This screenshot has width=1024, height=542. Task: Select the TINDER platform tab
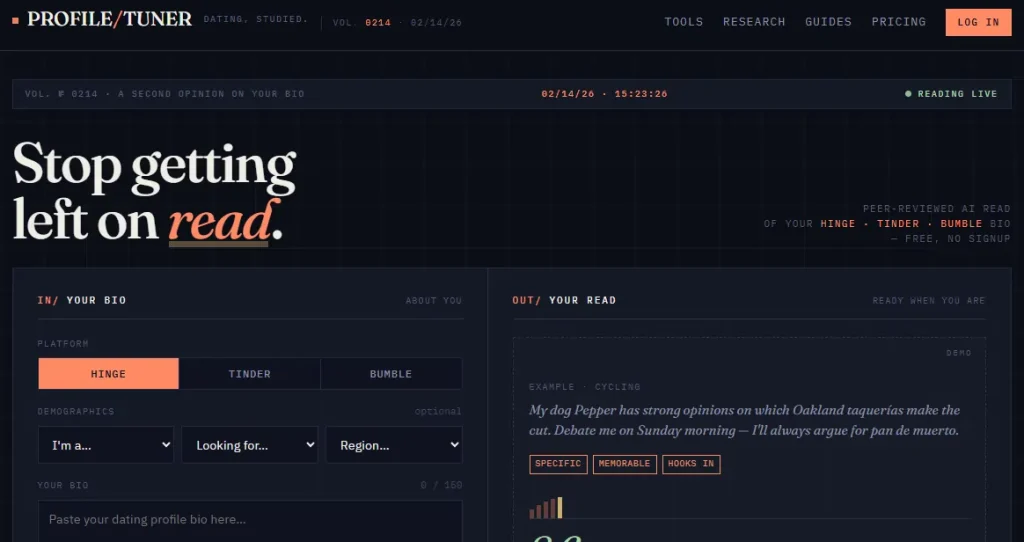(249, 374)
